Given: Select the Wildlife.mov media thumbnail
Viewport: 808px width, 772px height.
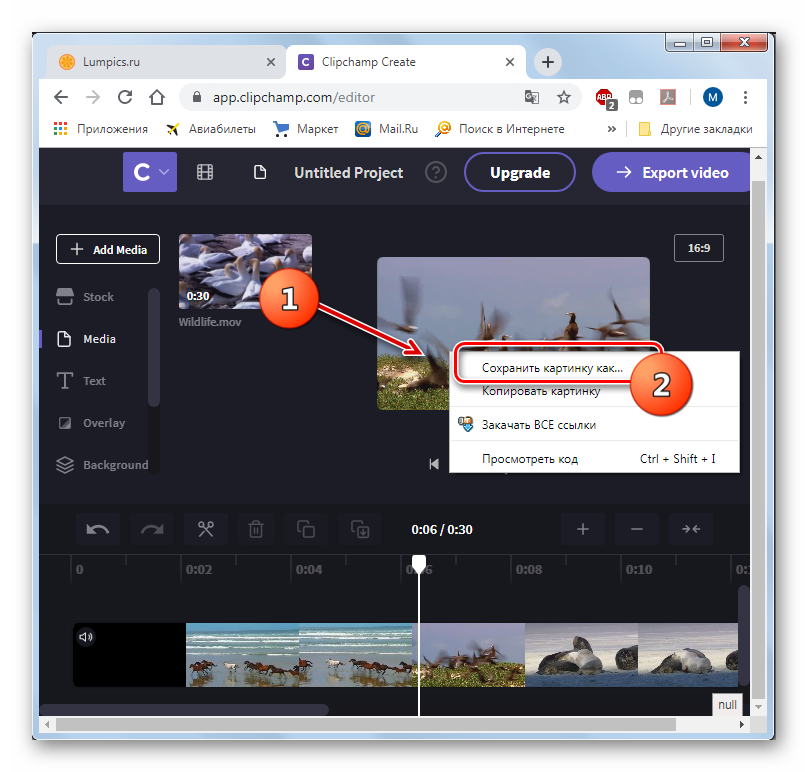Looking at the screenshot, I should coord(245,271).
